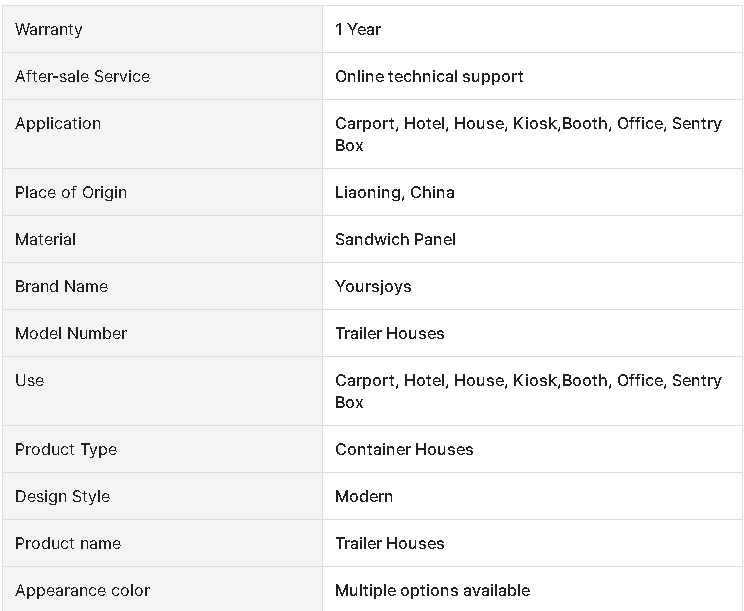Click the Material label cell
This screenshot has height=611, width=744.
coord(46,239)
